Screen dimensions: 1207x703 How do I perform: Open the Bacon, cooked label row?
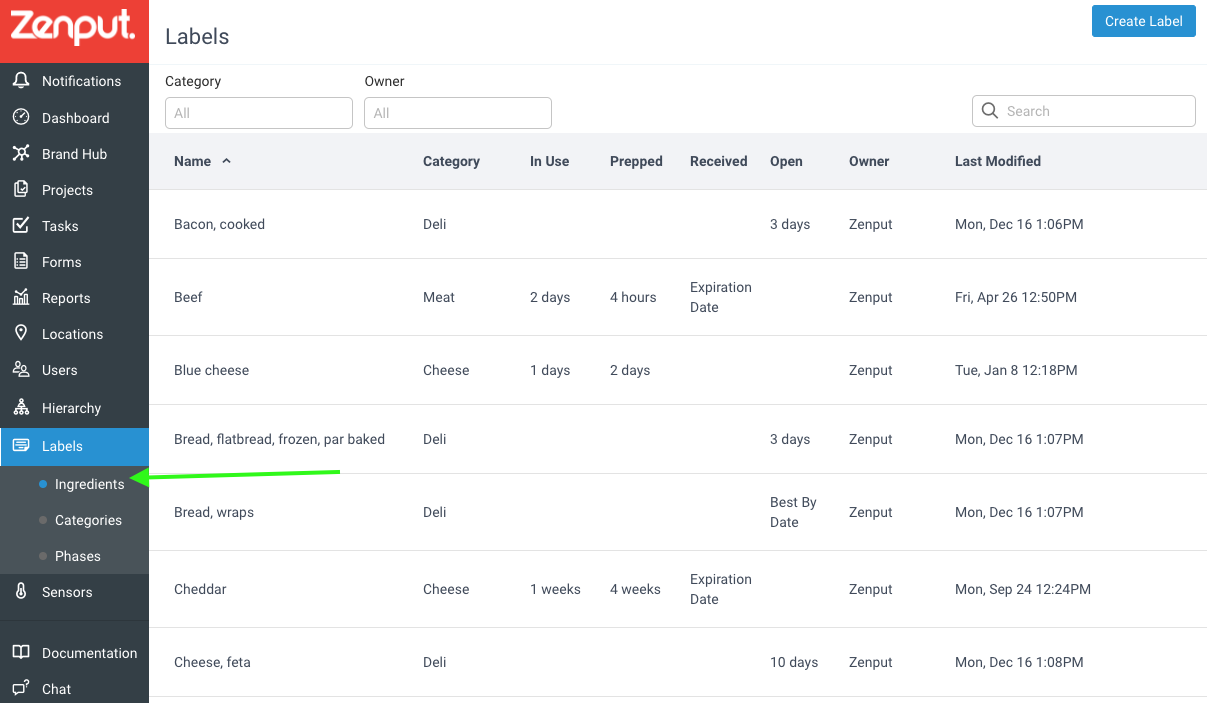678,224
